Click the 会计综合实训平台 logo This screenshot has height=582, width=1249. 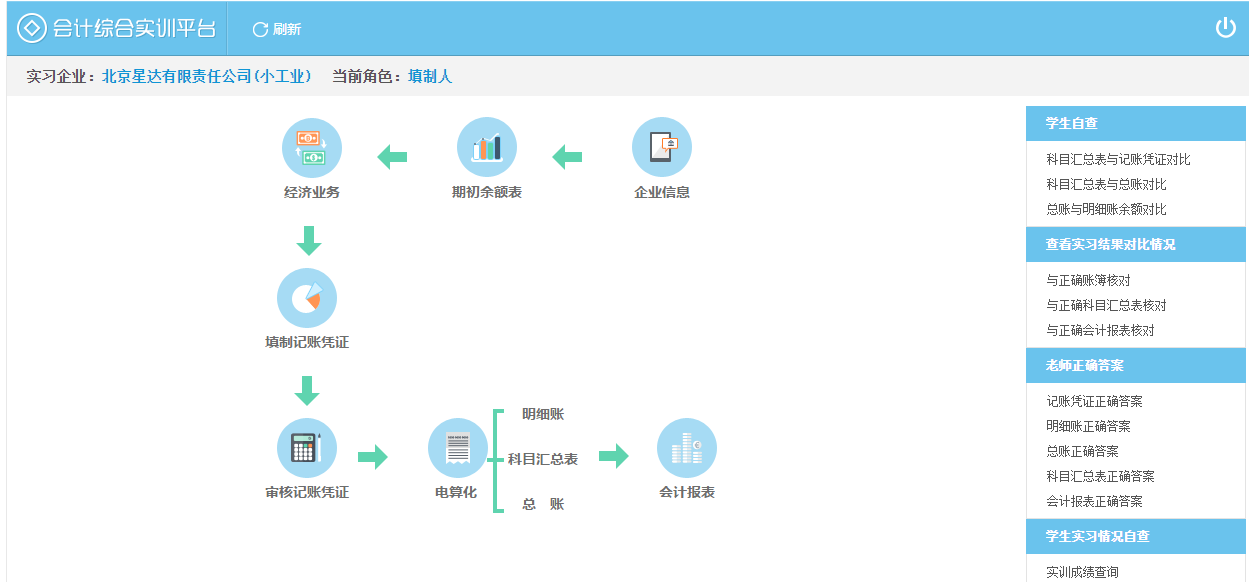[116, 28]
